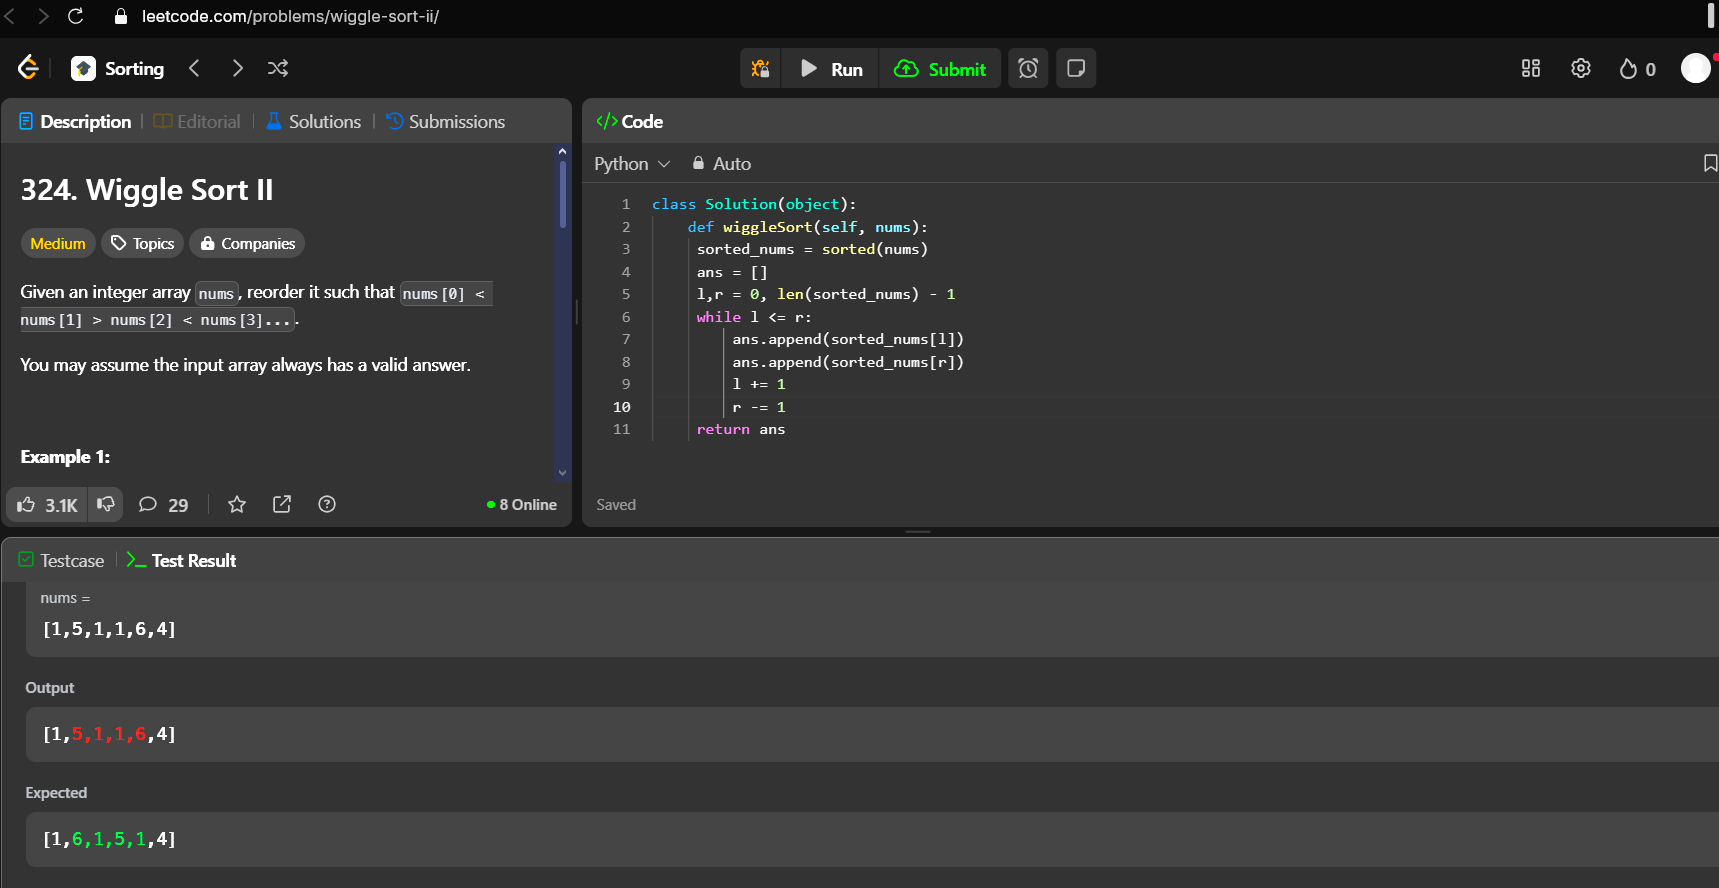Click the while l <= r line
The height and width of the screenshot is (888, 1719).
(x=754, y=317)
